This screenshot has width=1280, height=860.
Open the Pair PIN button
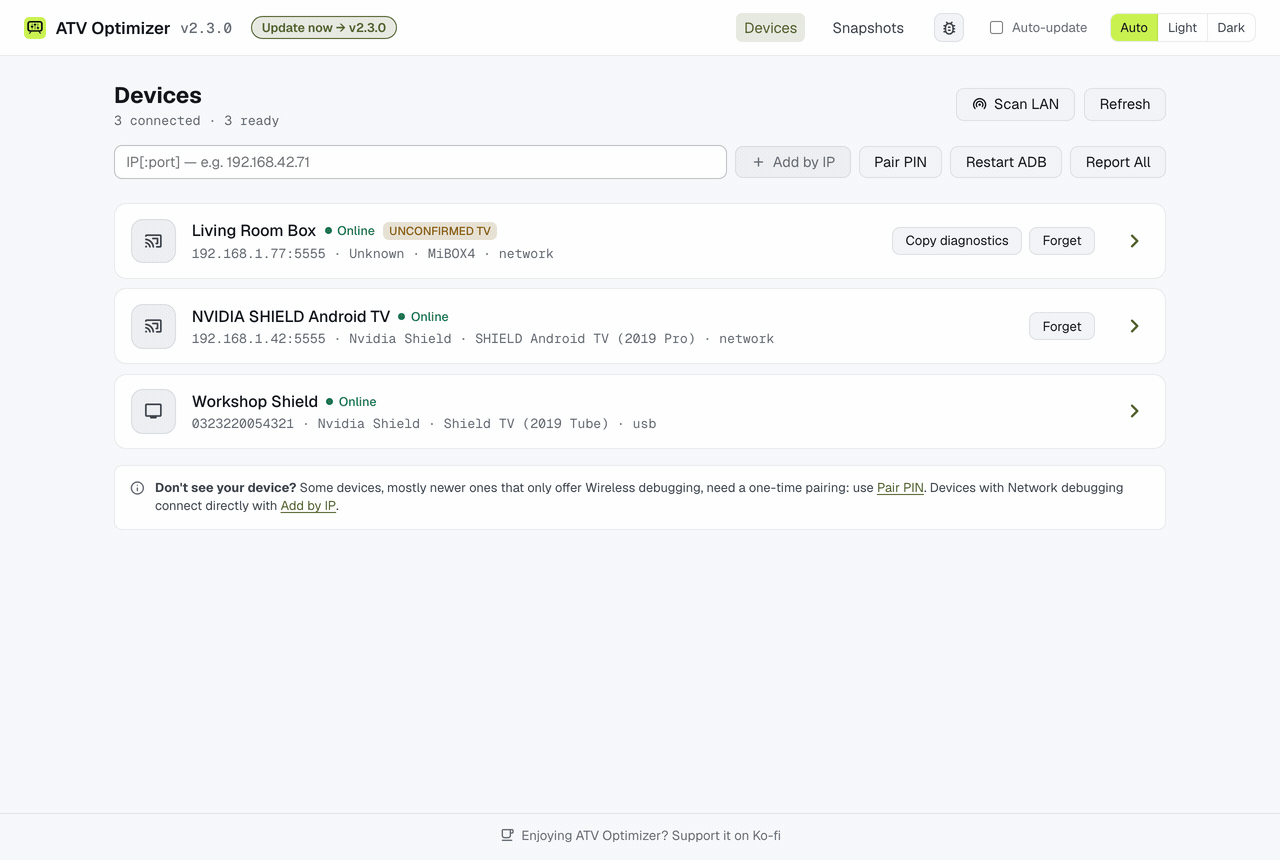[x=900, y=162]
